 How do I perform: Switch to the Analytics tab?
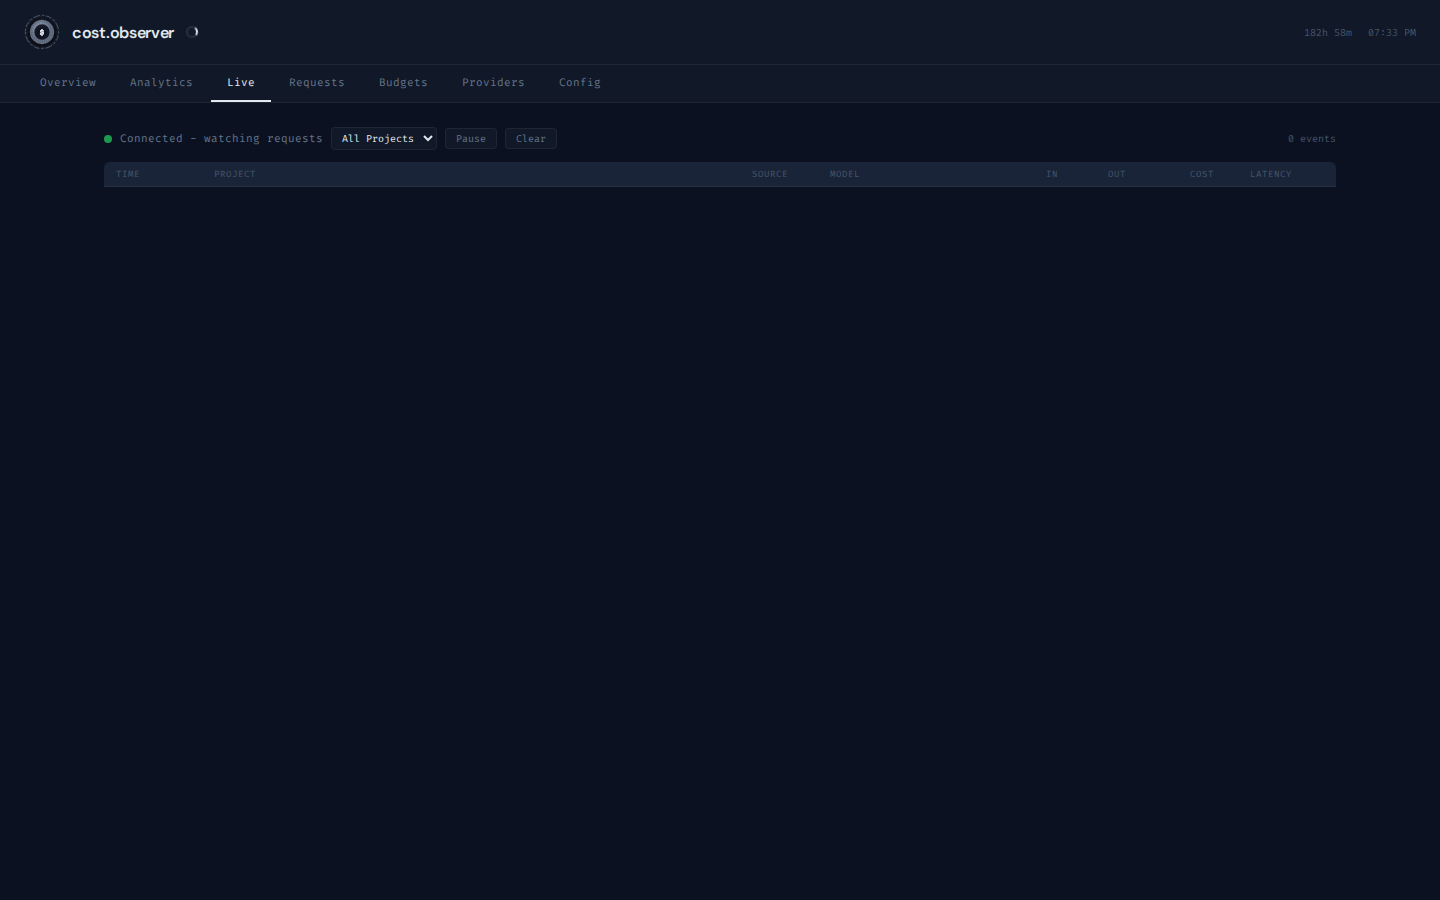tap(161, 83)
